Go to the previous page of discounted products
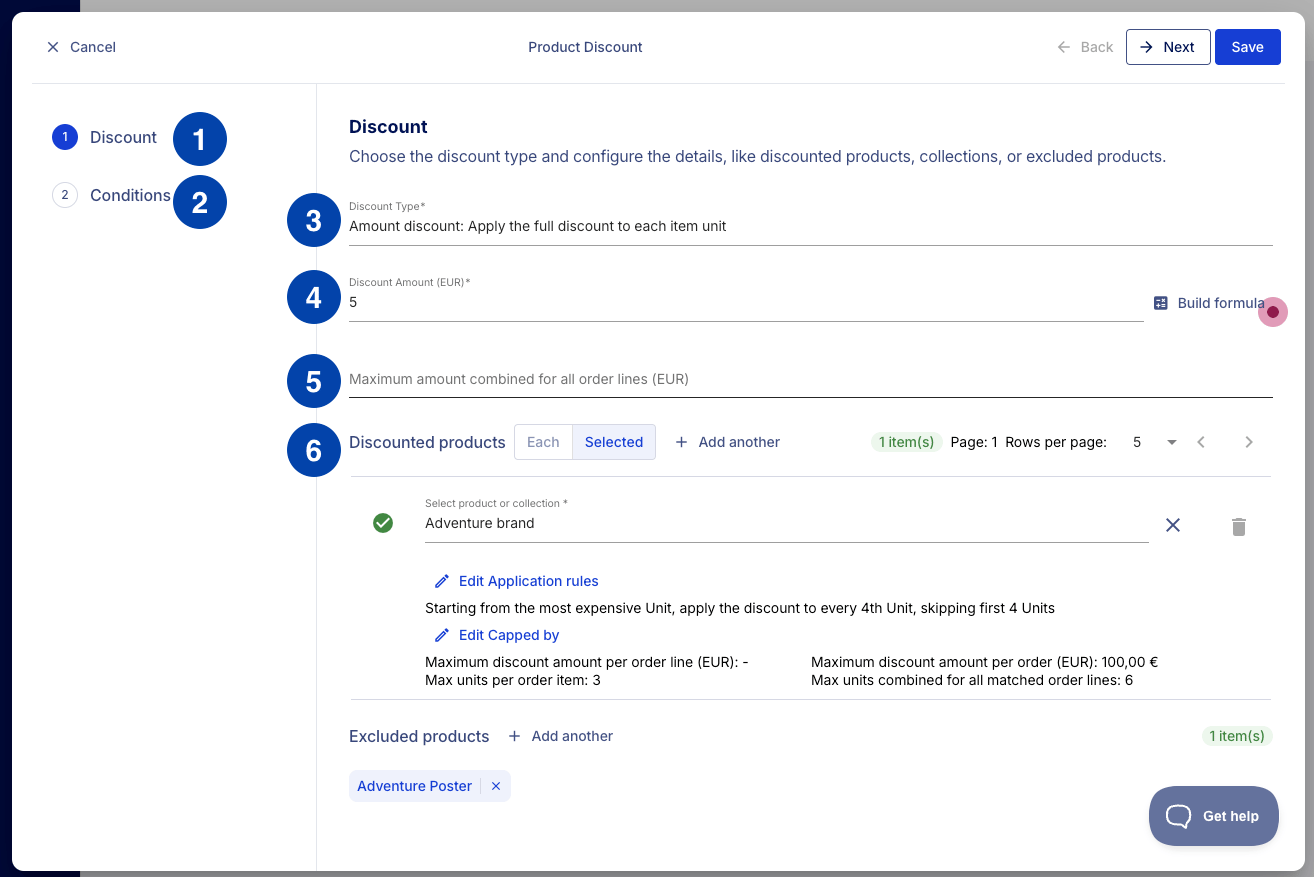 coord(1202,442)
